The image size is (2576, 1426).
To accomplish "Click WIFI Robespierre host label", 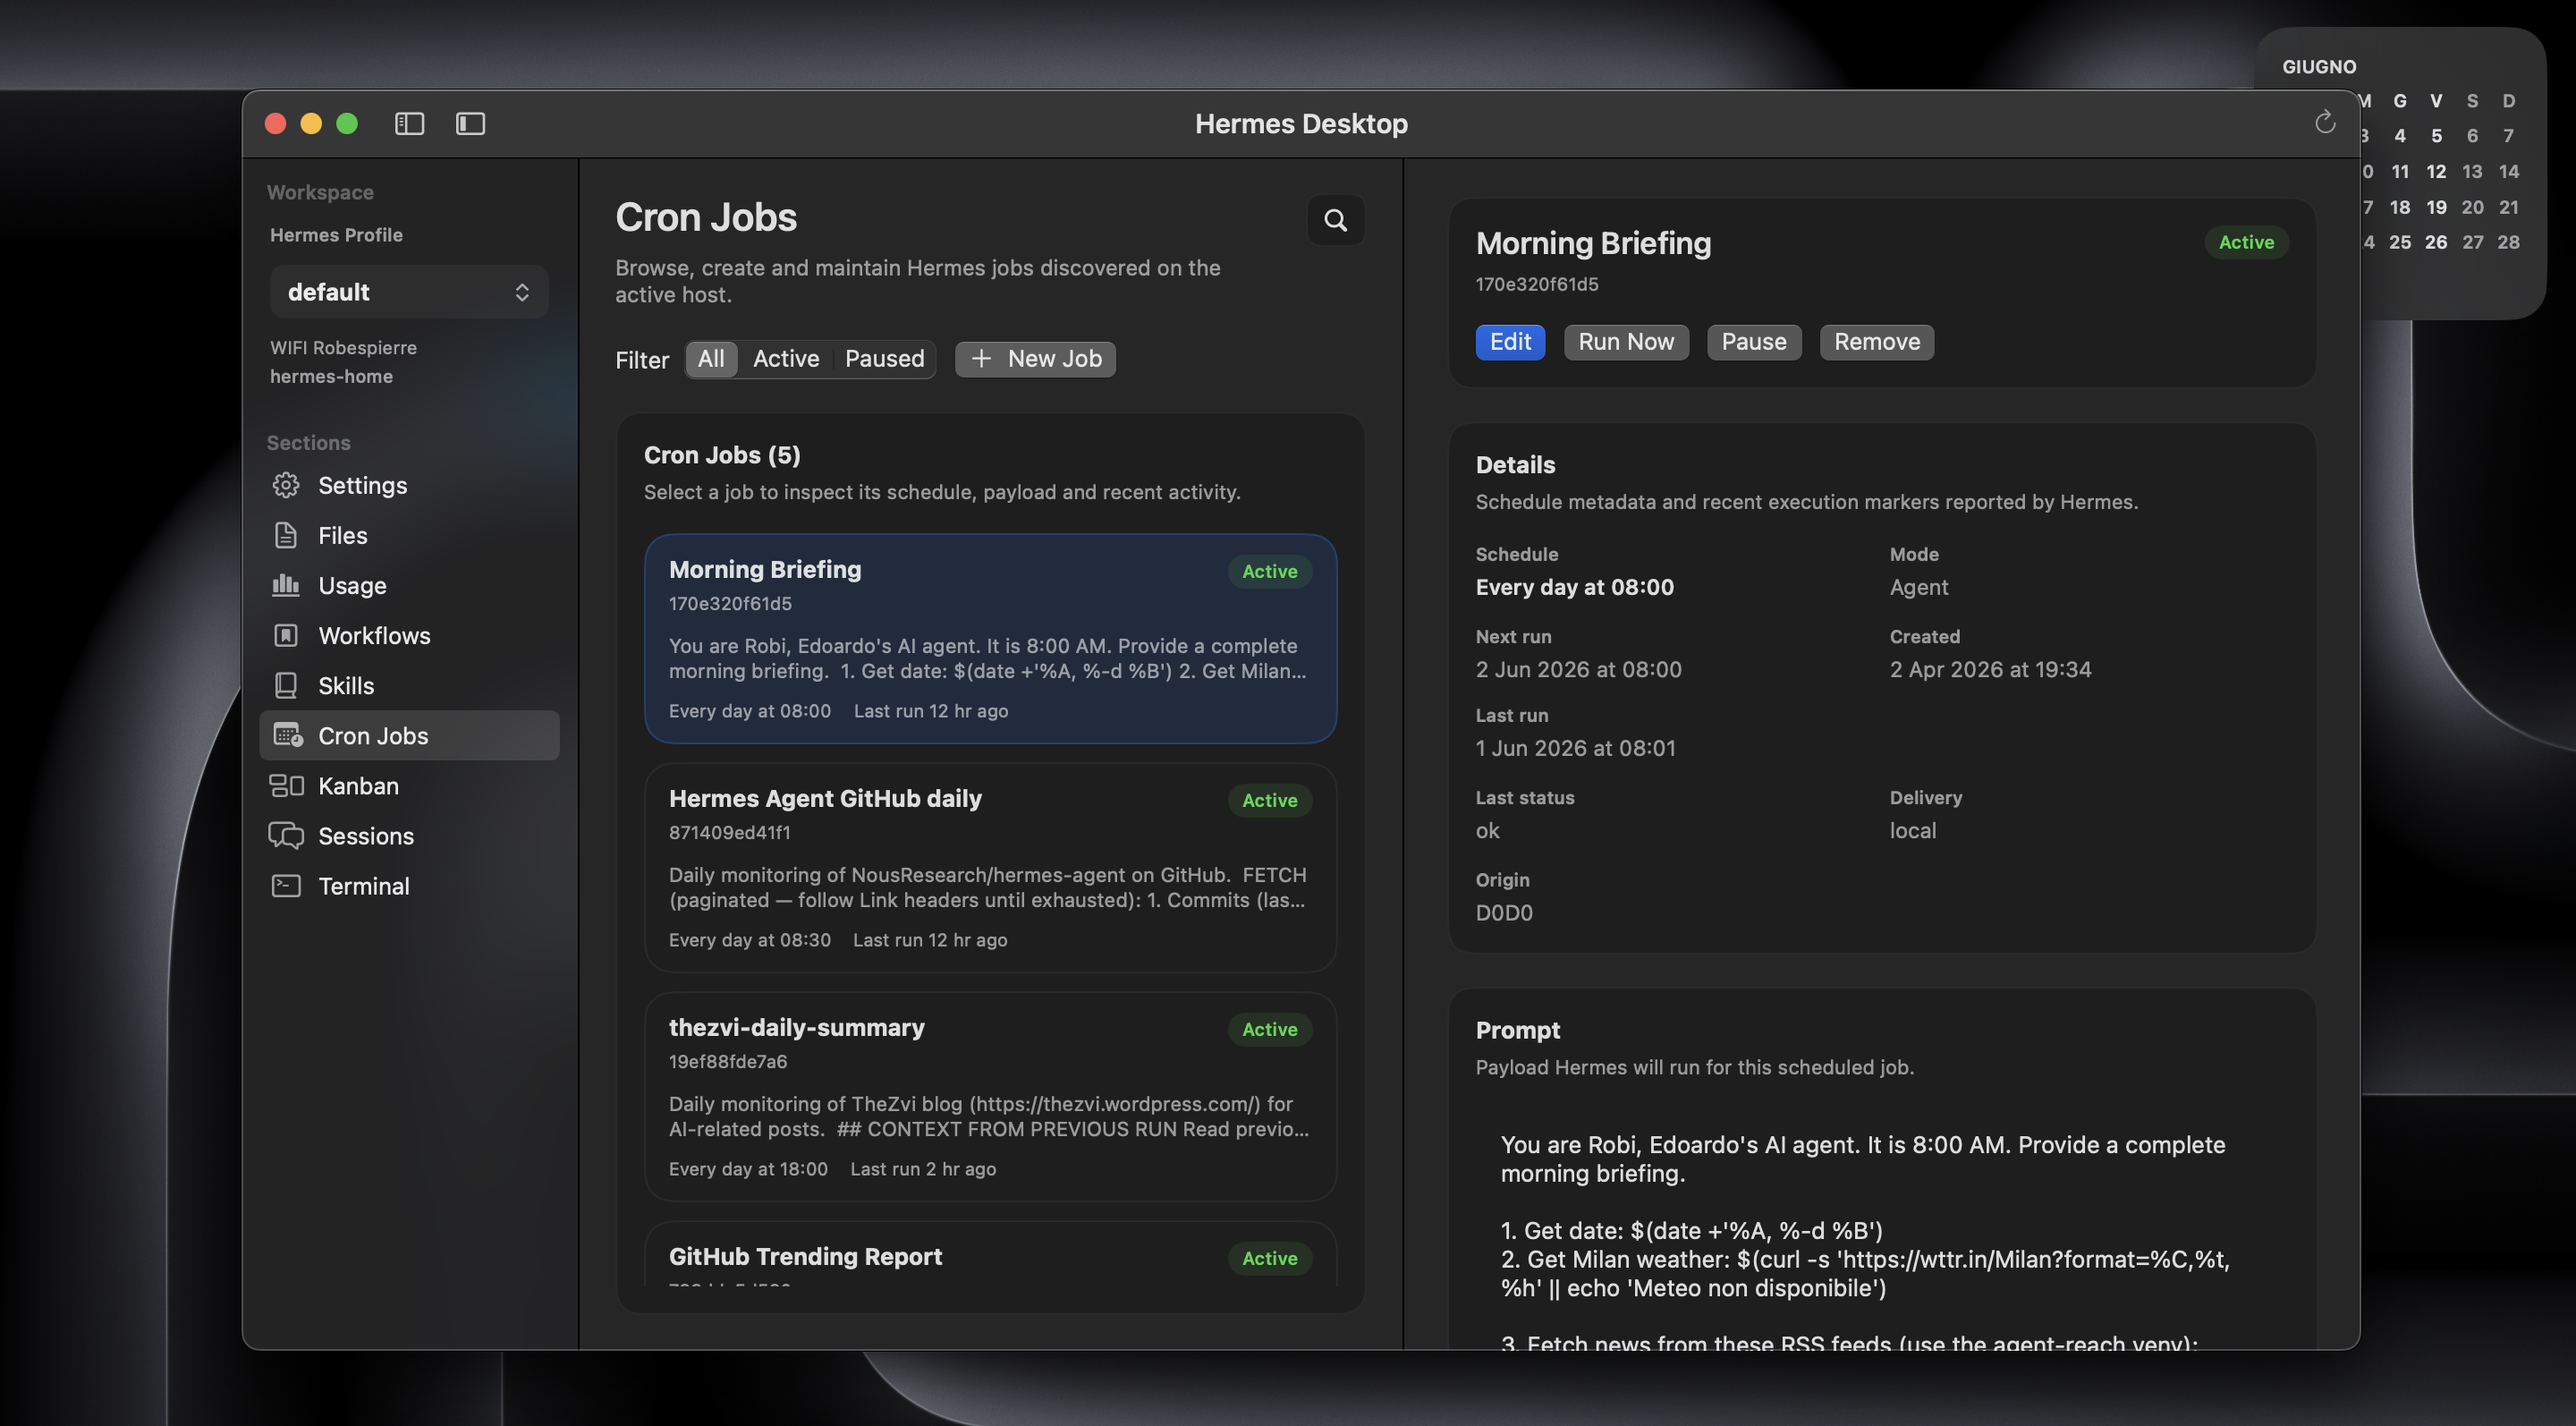I will click(x=343, y=347).
